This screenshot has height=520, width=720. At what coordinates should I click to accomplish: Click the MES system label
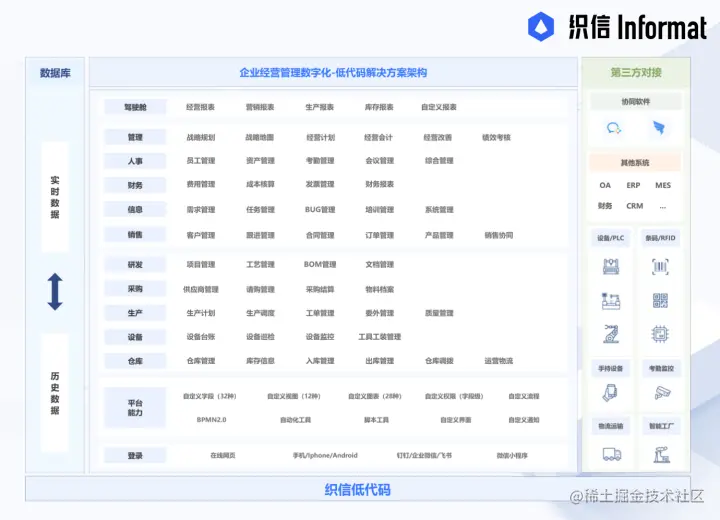coord(663,185)
